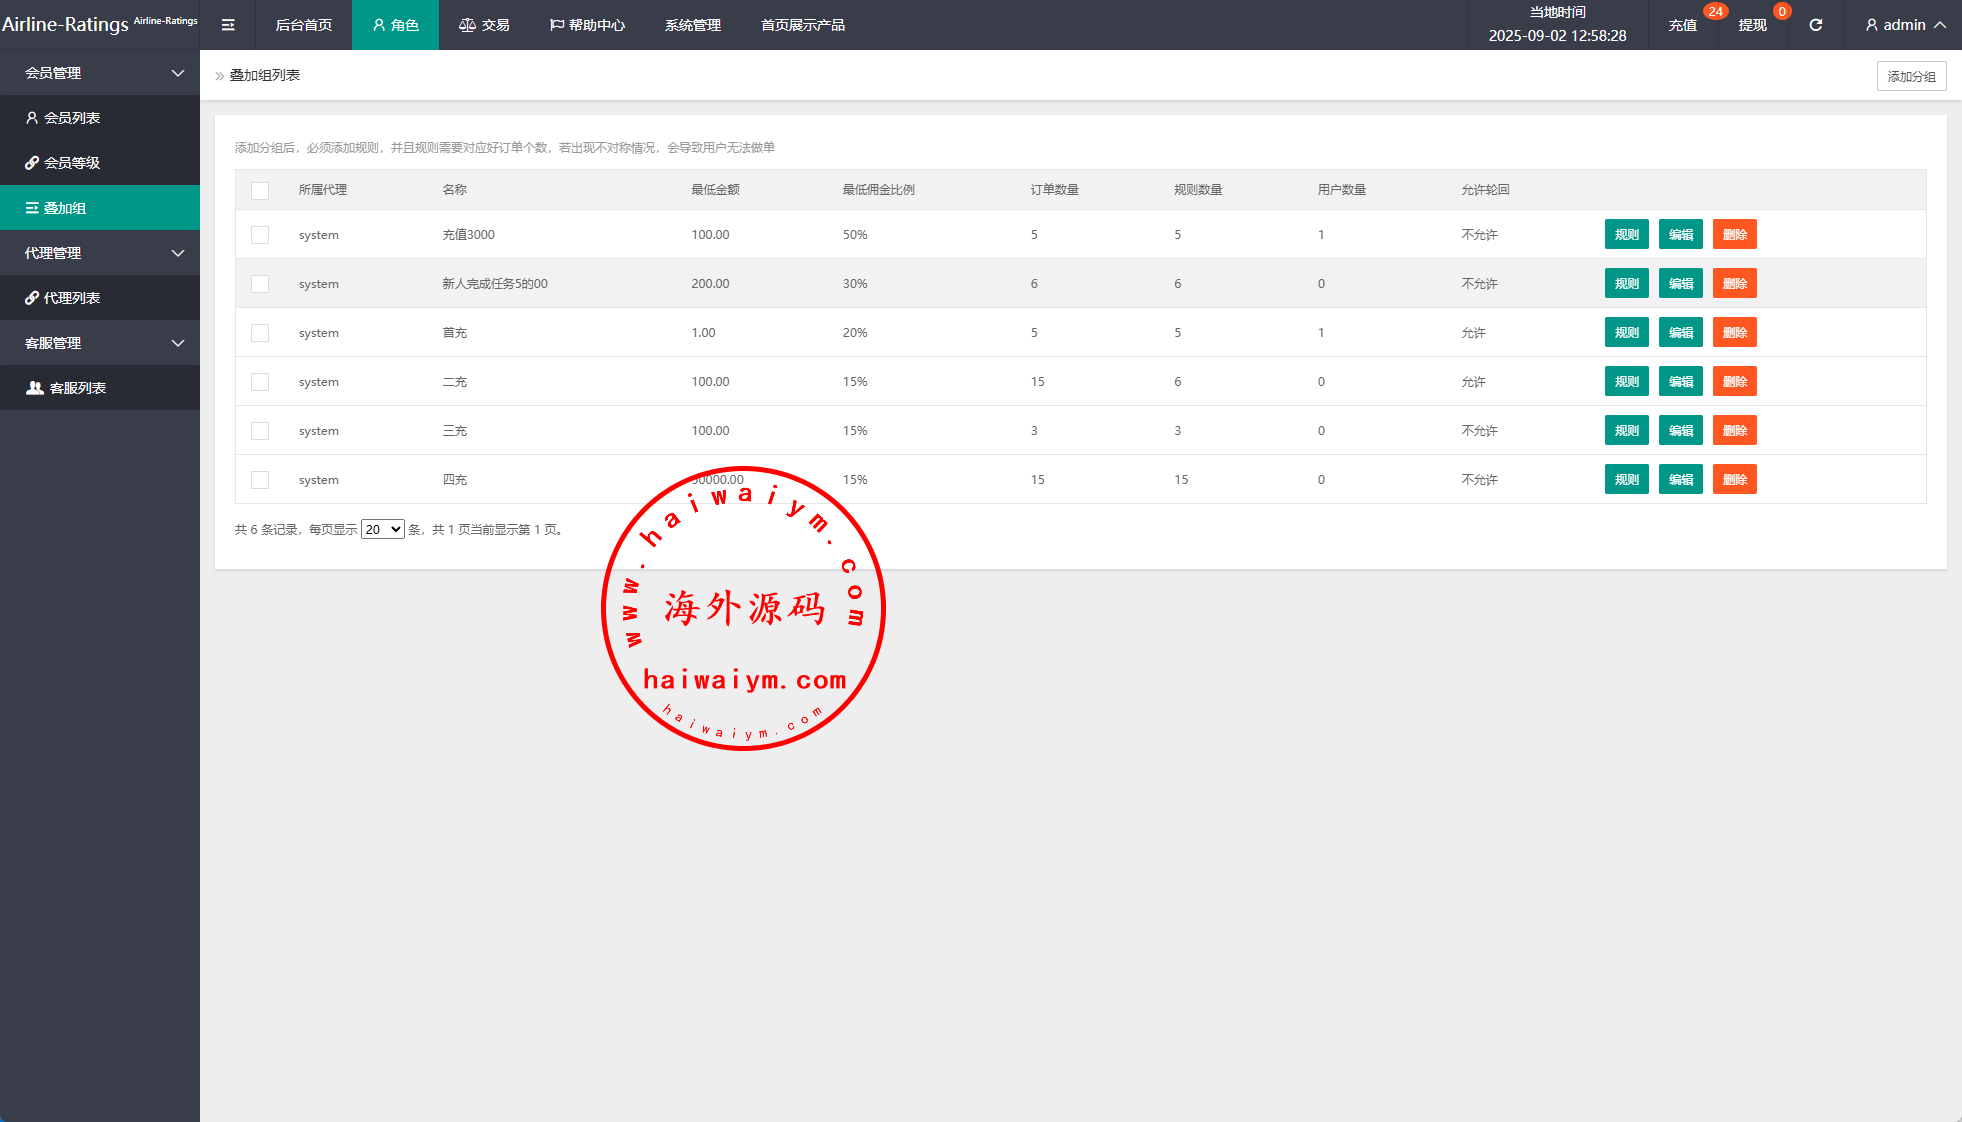Click the 提现 item in header
The height and width of the screenshot is (1122, 1962).
pos(1752,25)
